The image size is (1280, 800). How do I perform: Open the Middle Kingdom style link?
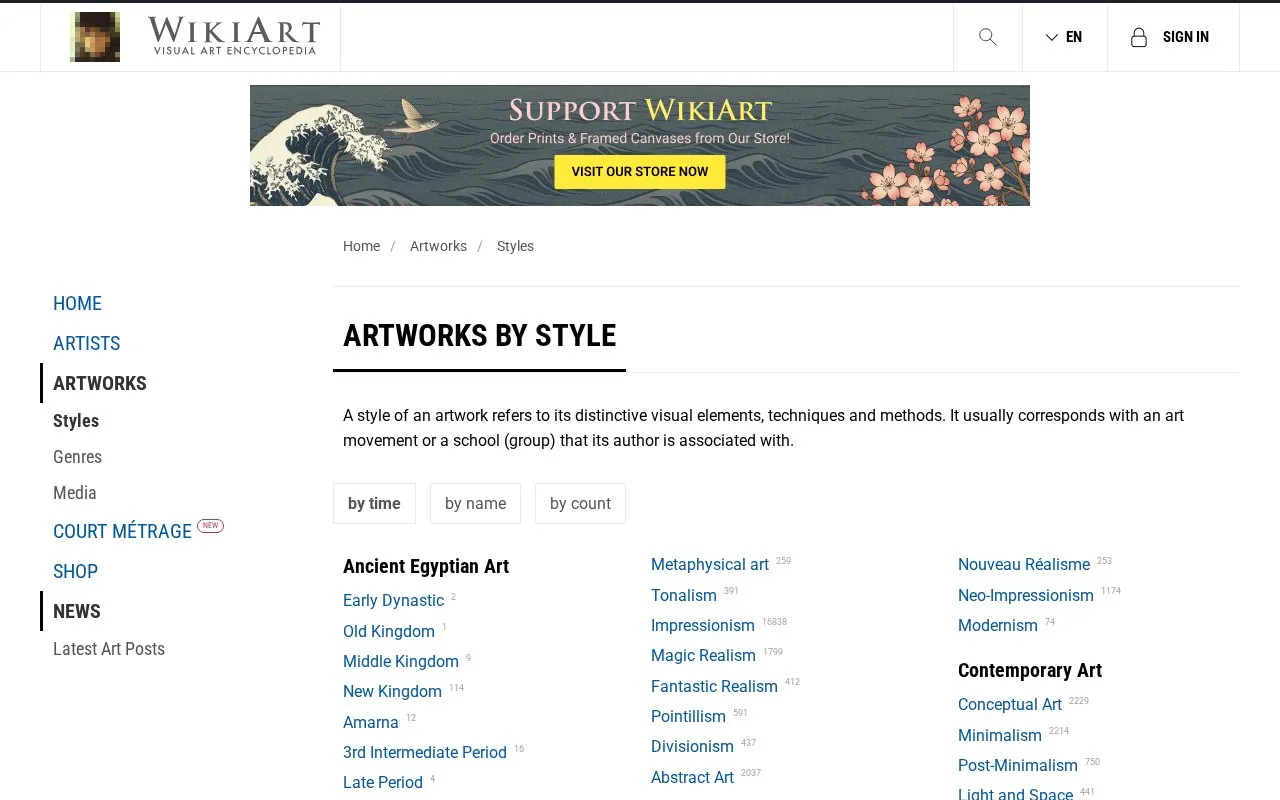click(x=401, y=661)
